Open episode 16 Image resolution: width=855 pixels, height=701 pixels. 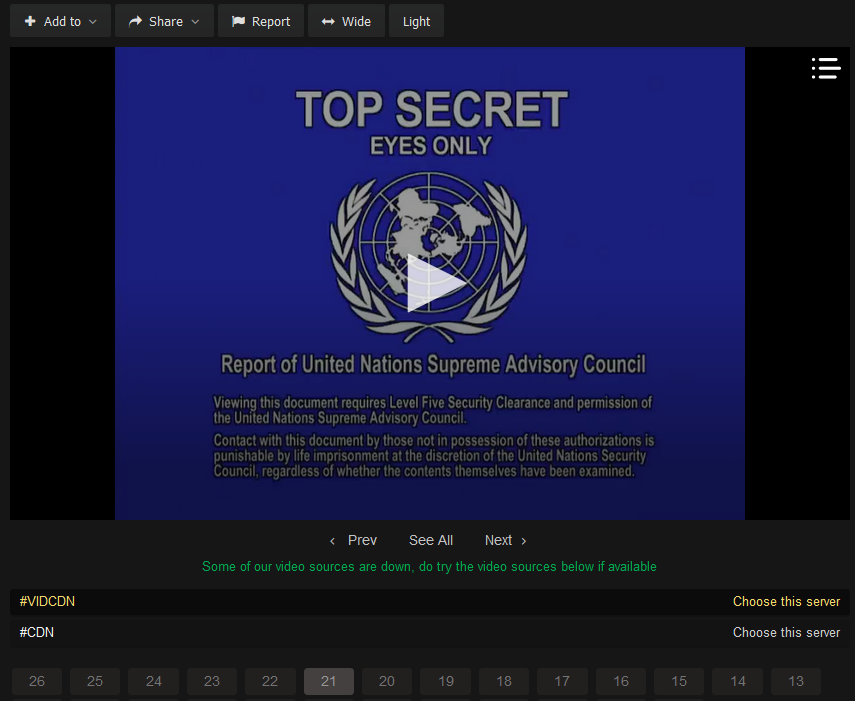click(x=621, y=681)
